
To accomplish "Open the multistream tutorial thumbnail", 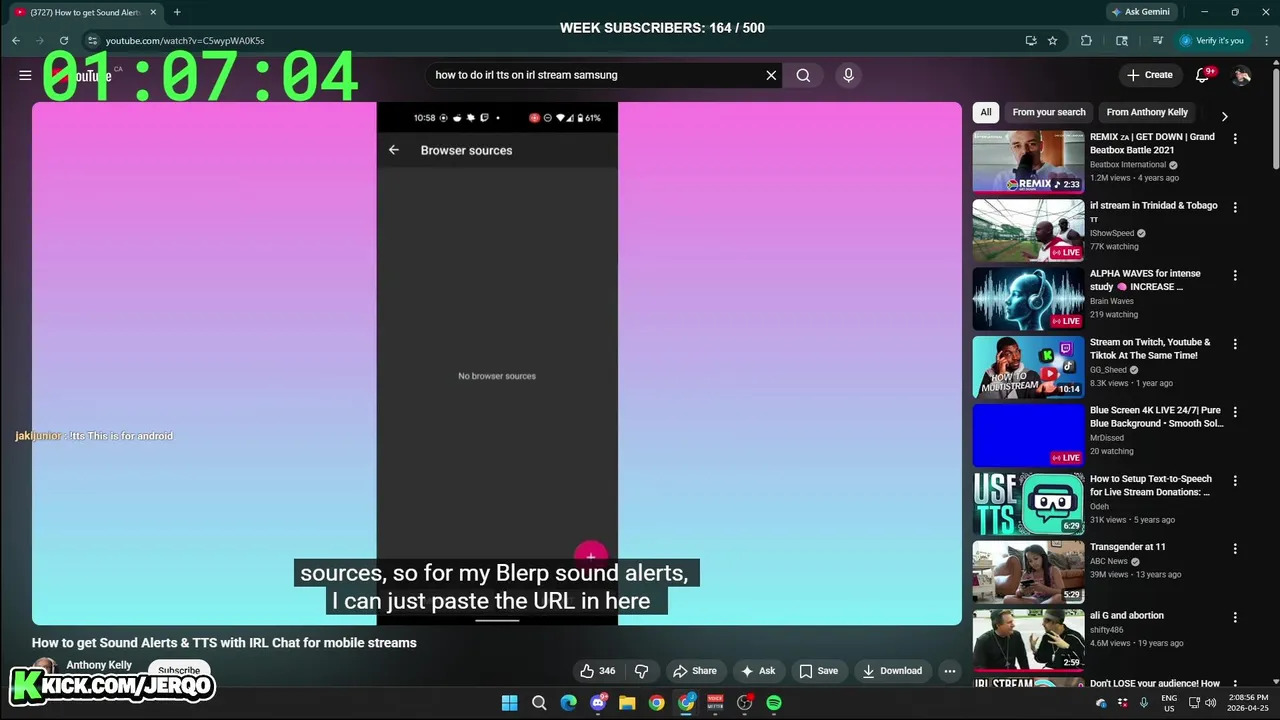I will [1028, 366].
